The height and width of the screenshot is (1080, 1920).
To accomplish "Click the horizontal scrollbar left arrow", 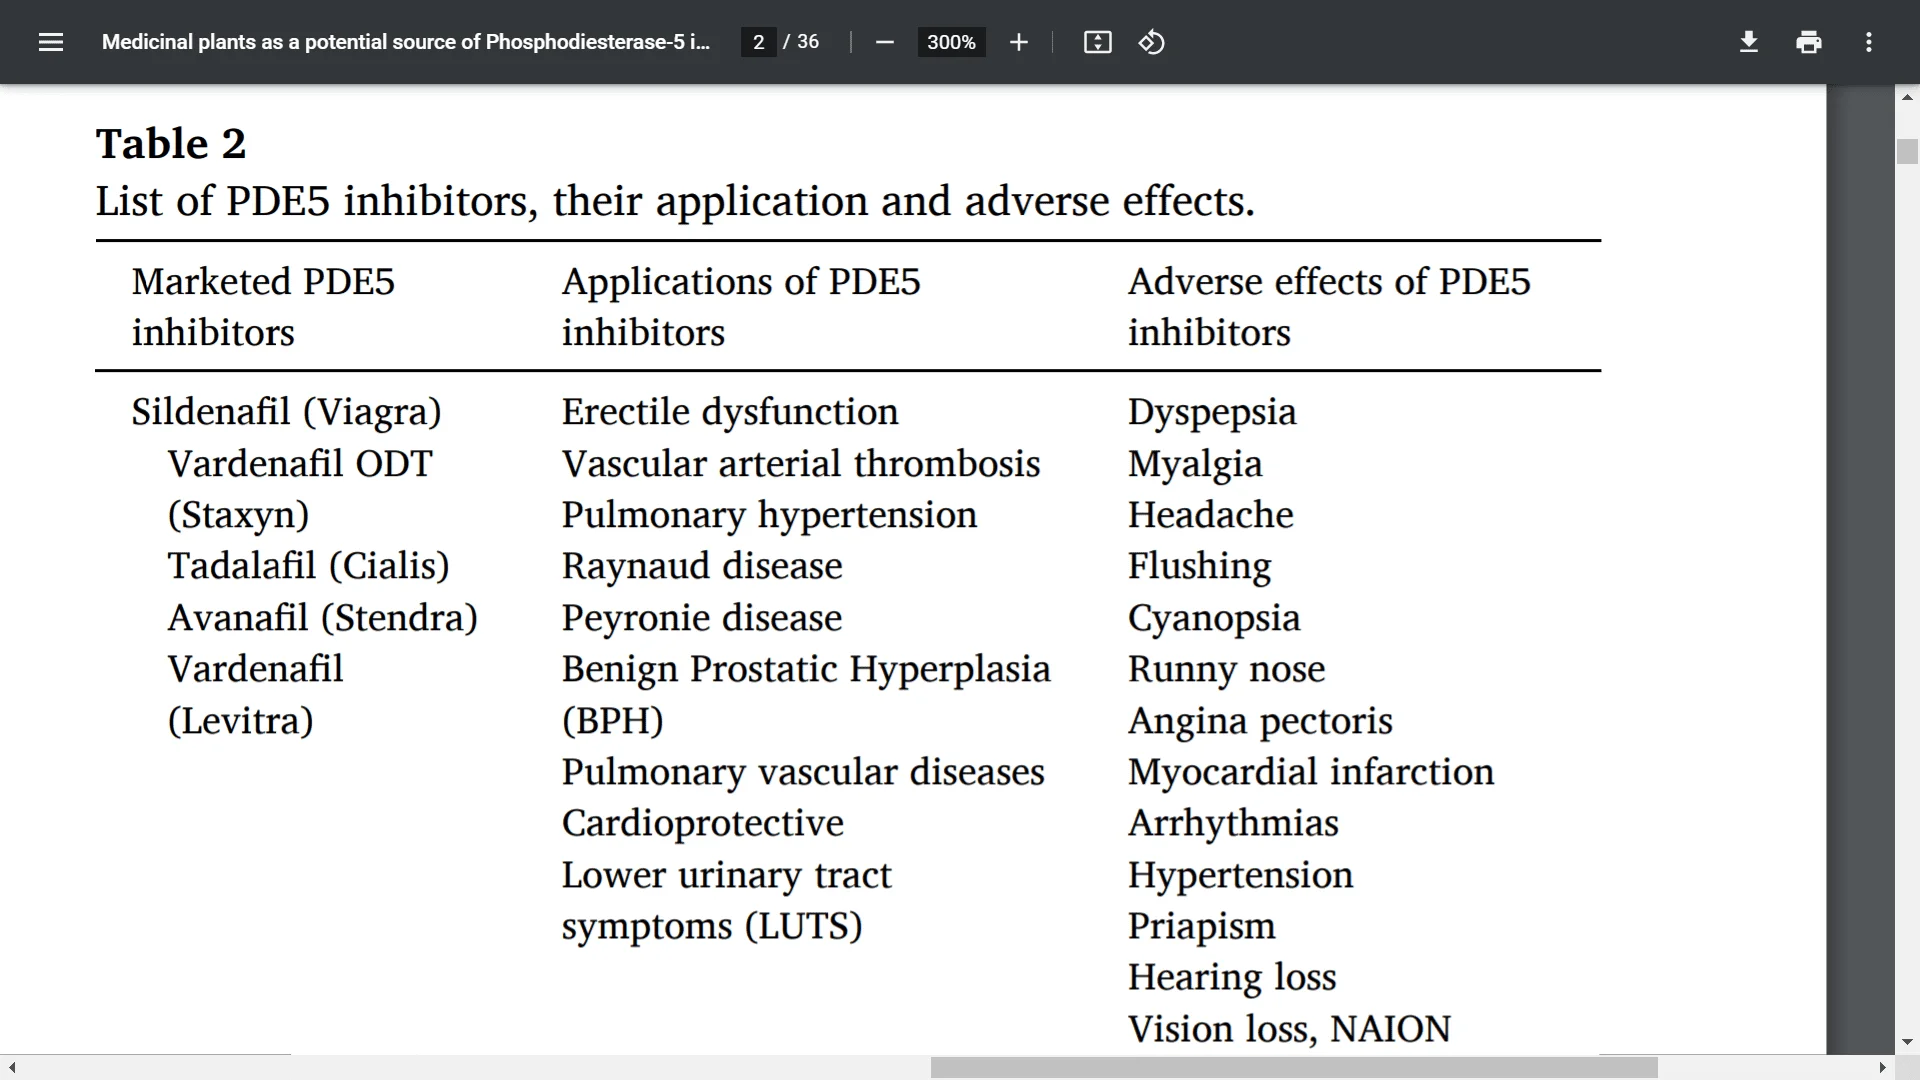I will pyautogui.click(x=12, y=1067).
